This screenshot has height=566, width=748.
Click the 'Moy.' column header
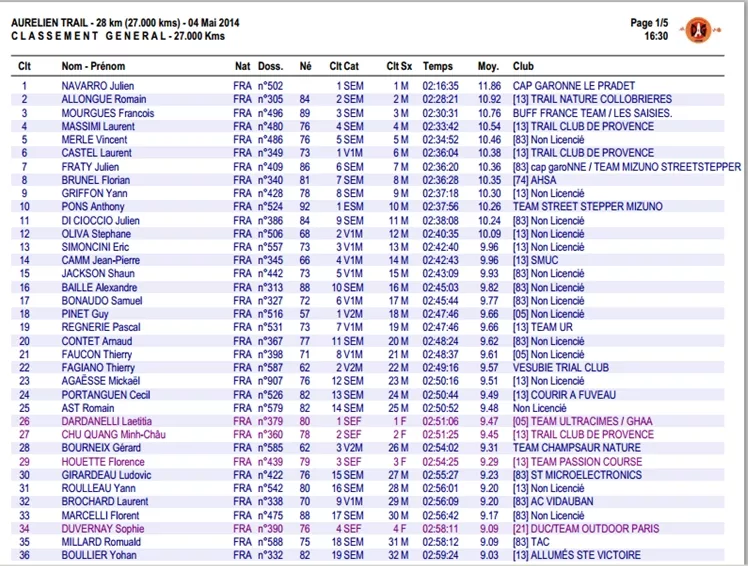click(x=488, y=66)
